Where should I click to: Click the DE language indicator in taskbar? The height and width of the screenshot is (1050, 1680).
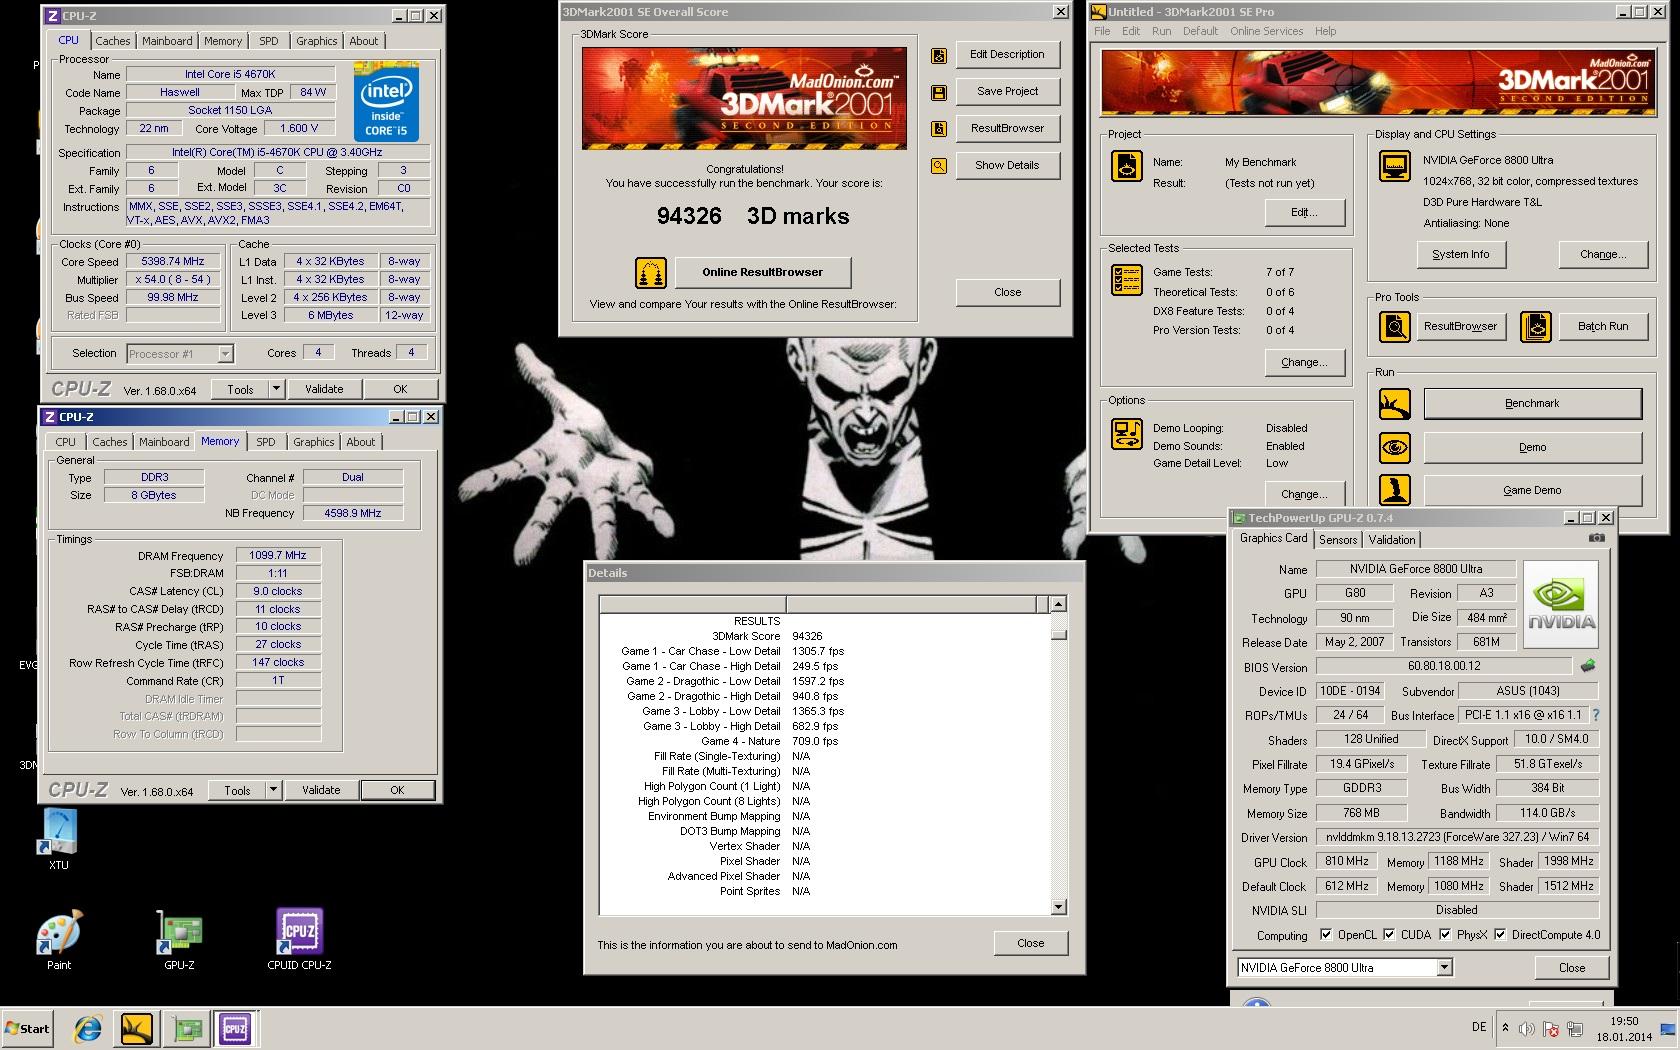coord(1479,1027)
